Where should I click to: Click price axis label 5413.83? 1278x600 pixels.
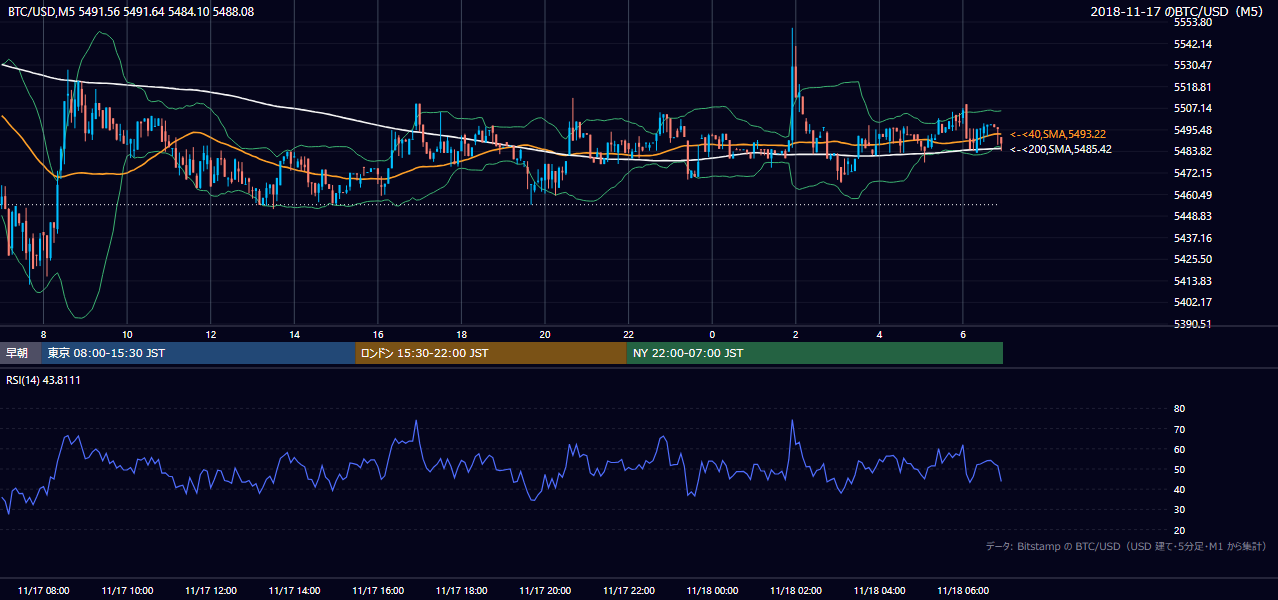(x=1193, y=281)
